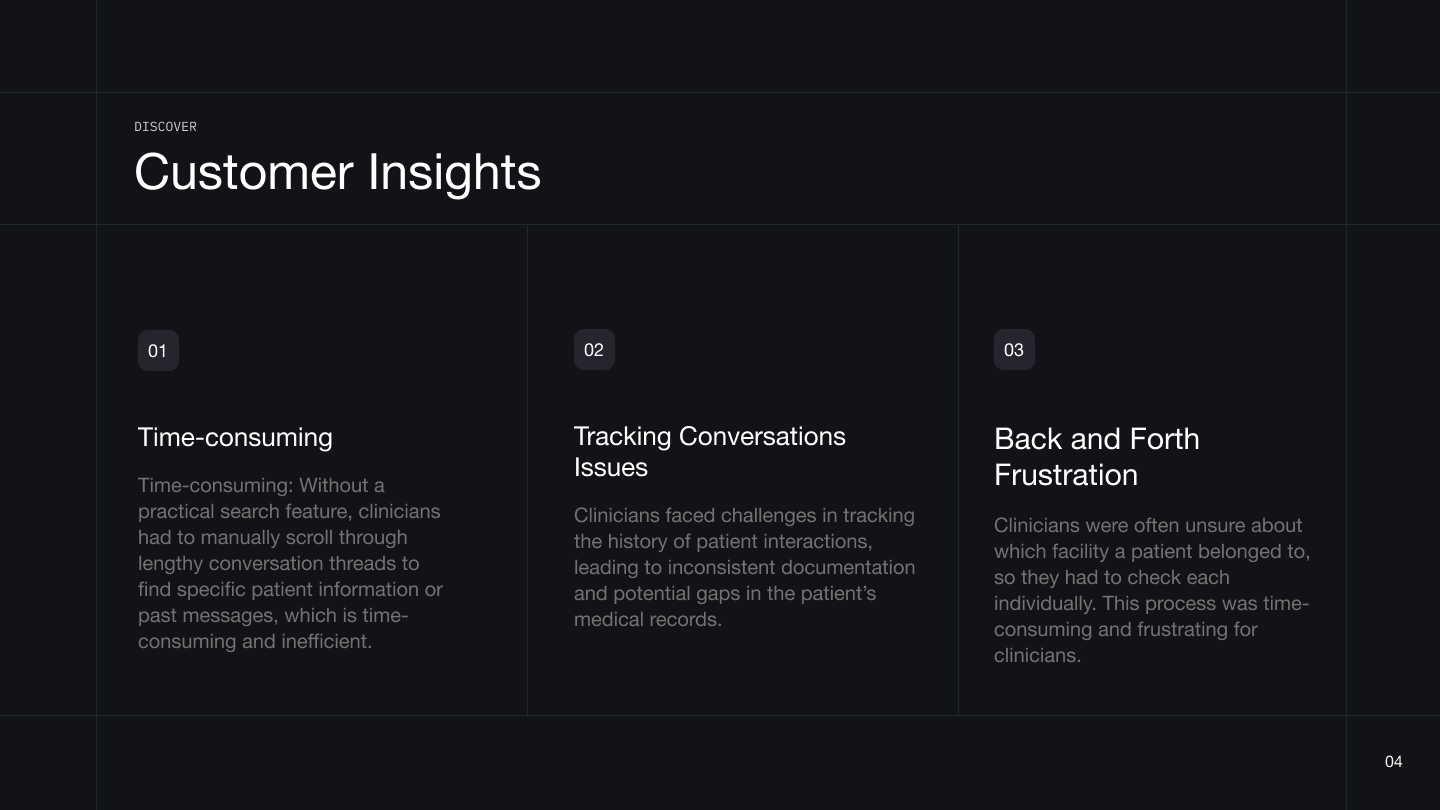Click the paragraph about manually scrolling threads
Viewport: 1440px width, 810px height.
(290, 563)
